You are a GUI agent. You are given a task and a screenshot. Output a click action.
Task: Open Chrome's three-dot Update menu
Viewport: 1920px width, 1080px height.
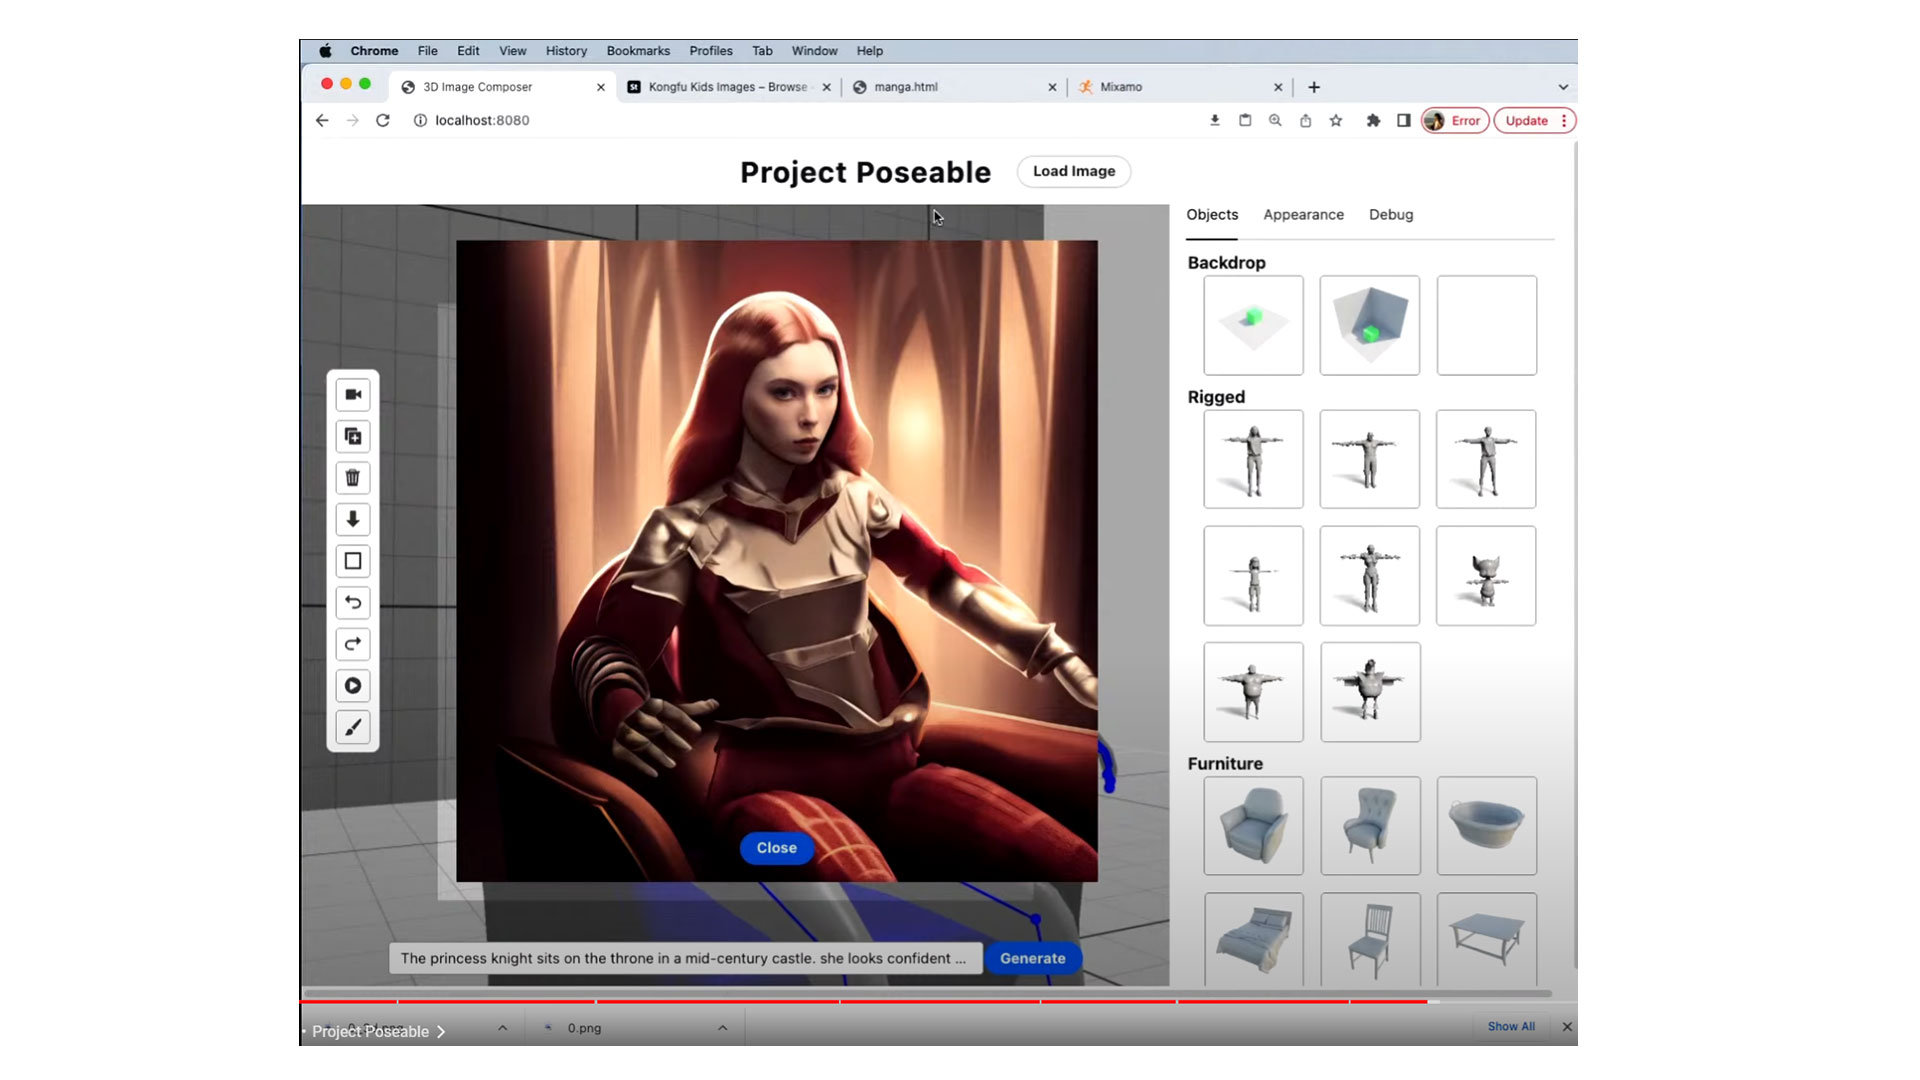[1564, 121]
